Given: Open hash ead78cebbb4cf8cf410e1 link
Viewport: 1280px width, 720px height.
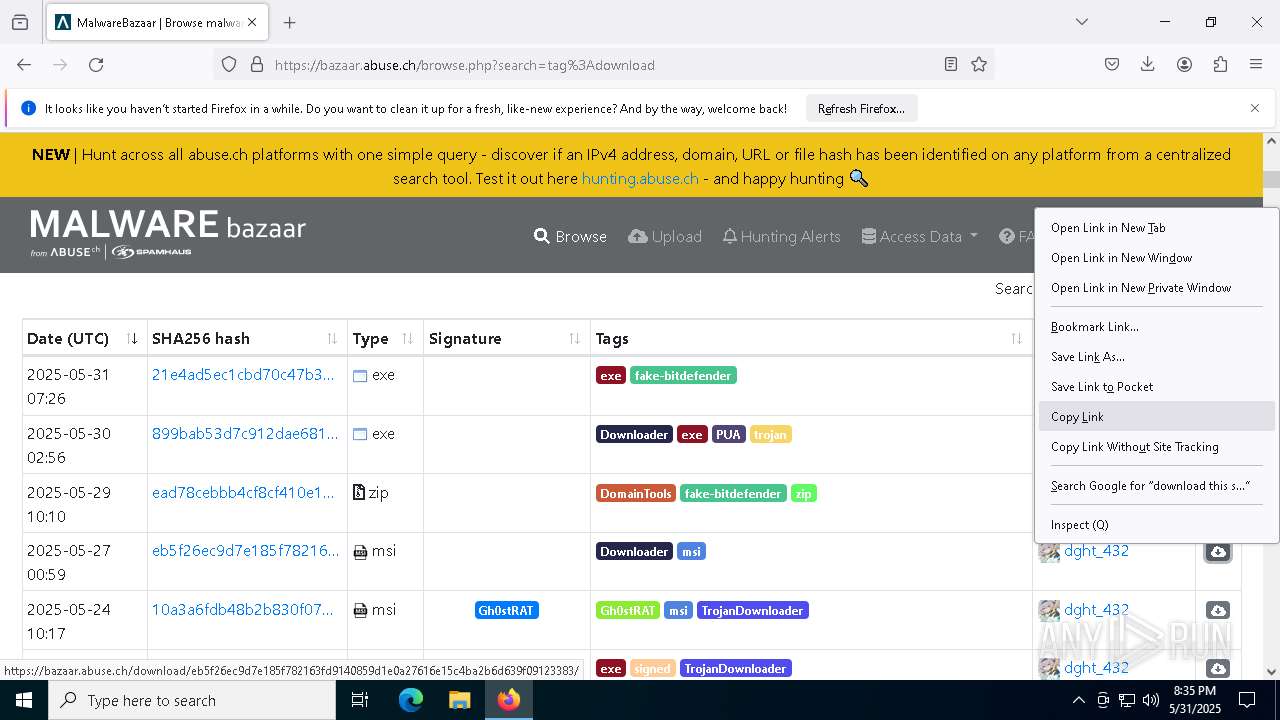Looking at the screenshot, I should (243, 493).
